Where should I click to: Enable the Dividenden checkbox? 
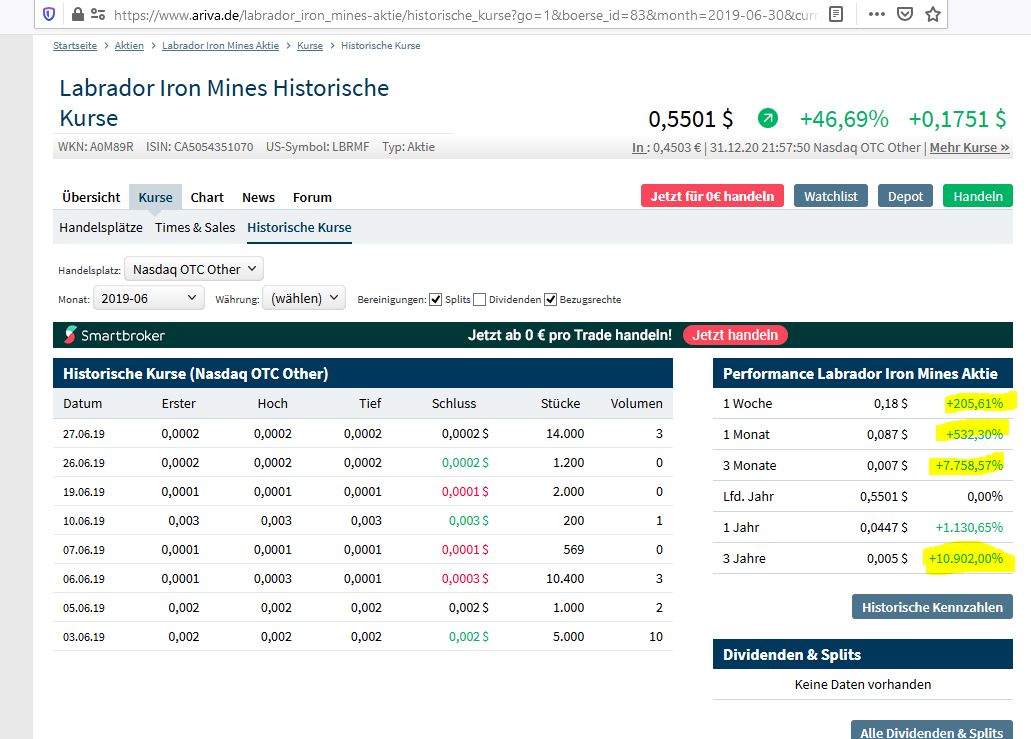point(477,297)
